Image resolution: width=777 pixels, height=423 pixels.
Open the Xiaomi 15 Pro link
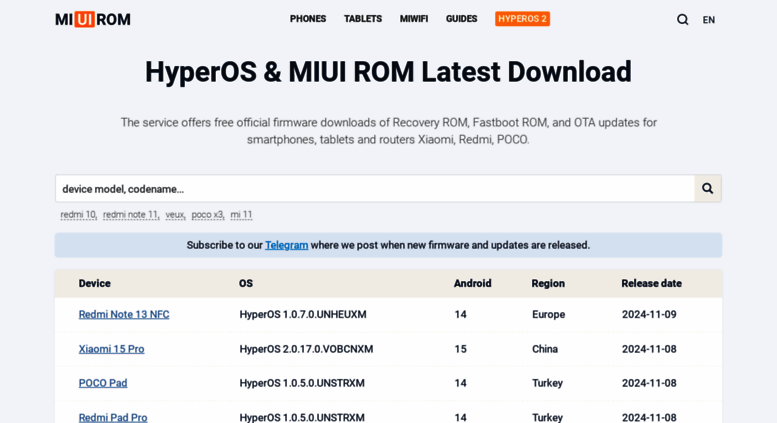(x=111, y=349)
